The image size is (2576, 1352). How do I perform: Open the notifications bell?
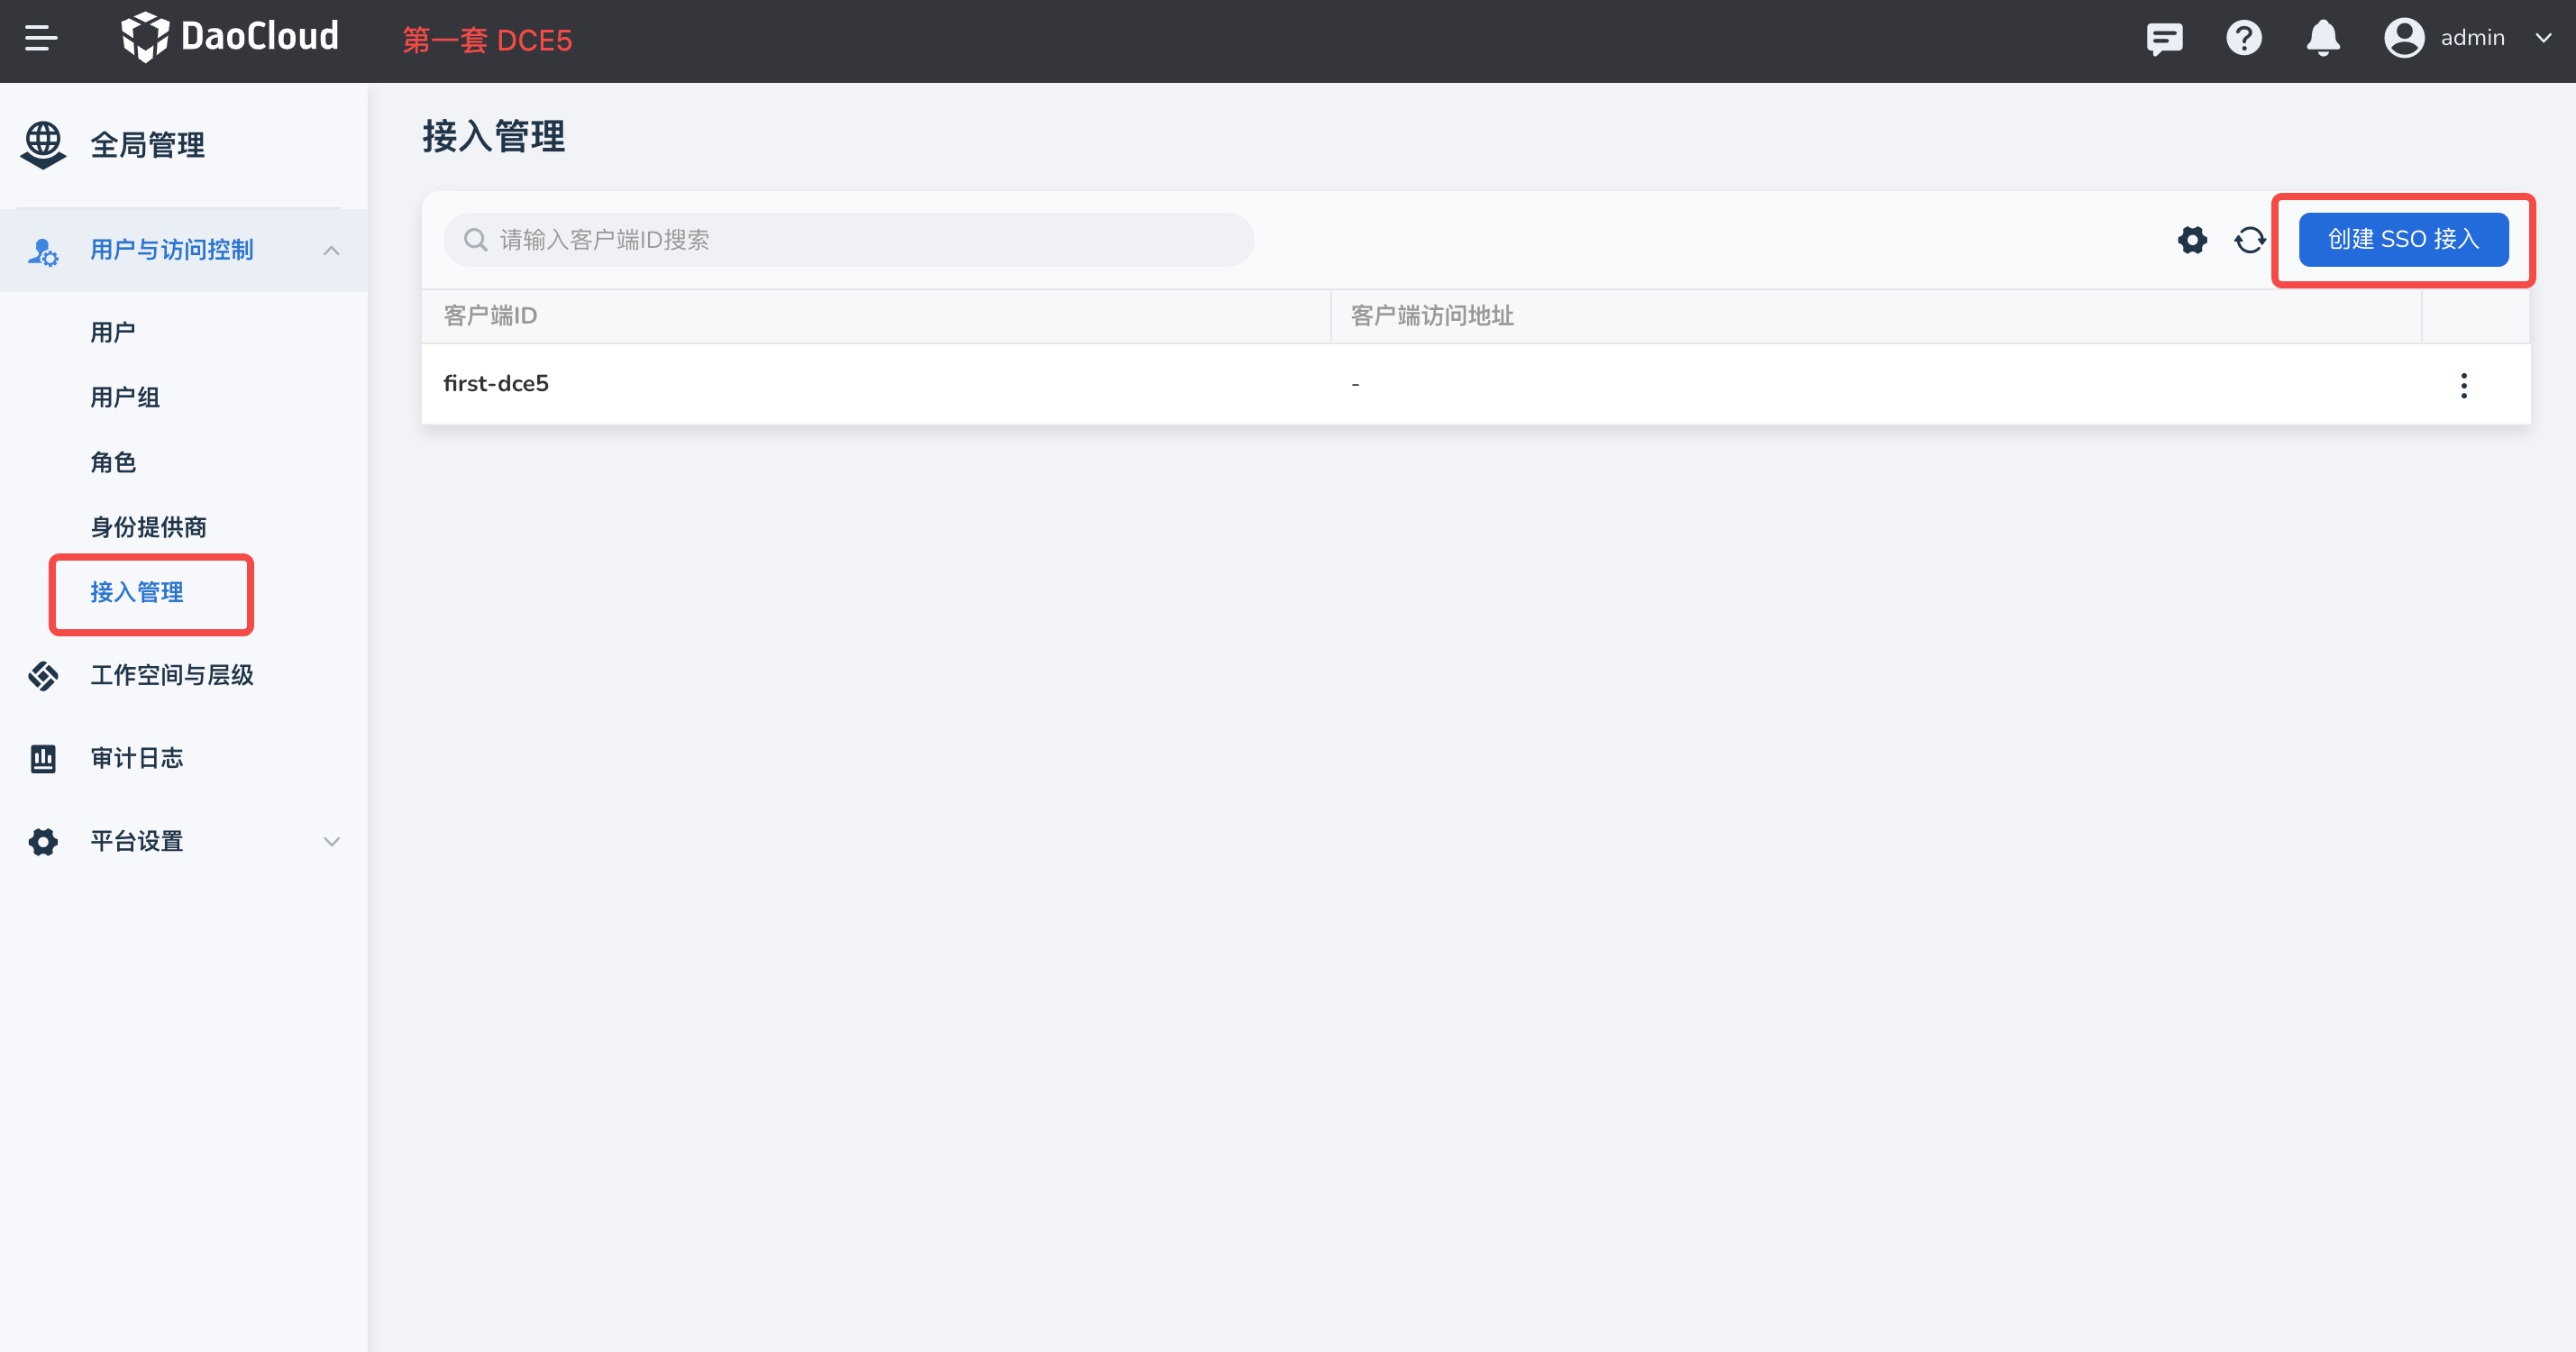pyautogui.click(x=2322, y=39)
